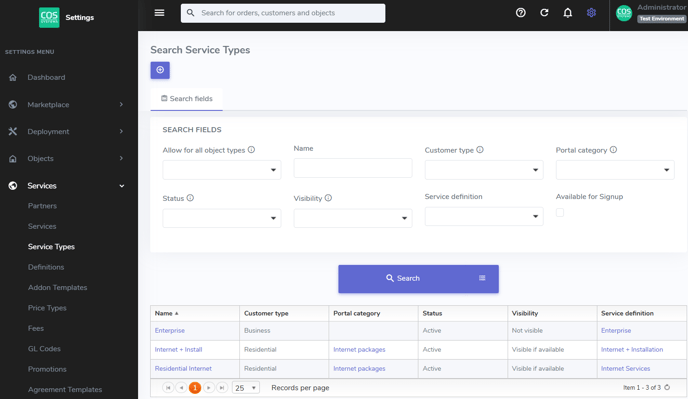
Task: Click info icon beside Status label
Action: click(x=190, y=198)
